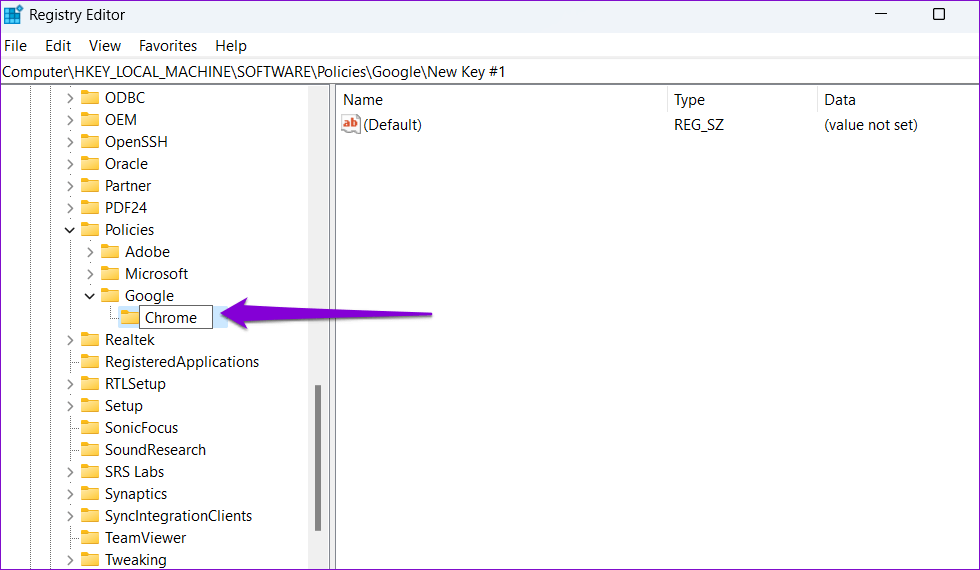This screenshot has height=570, width=980.
Task: Select the OpenSSH folder icon
Action: tap(90, 141)
